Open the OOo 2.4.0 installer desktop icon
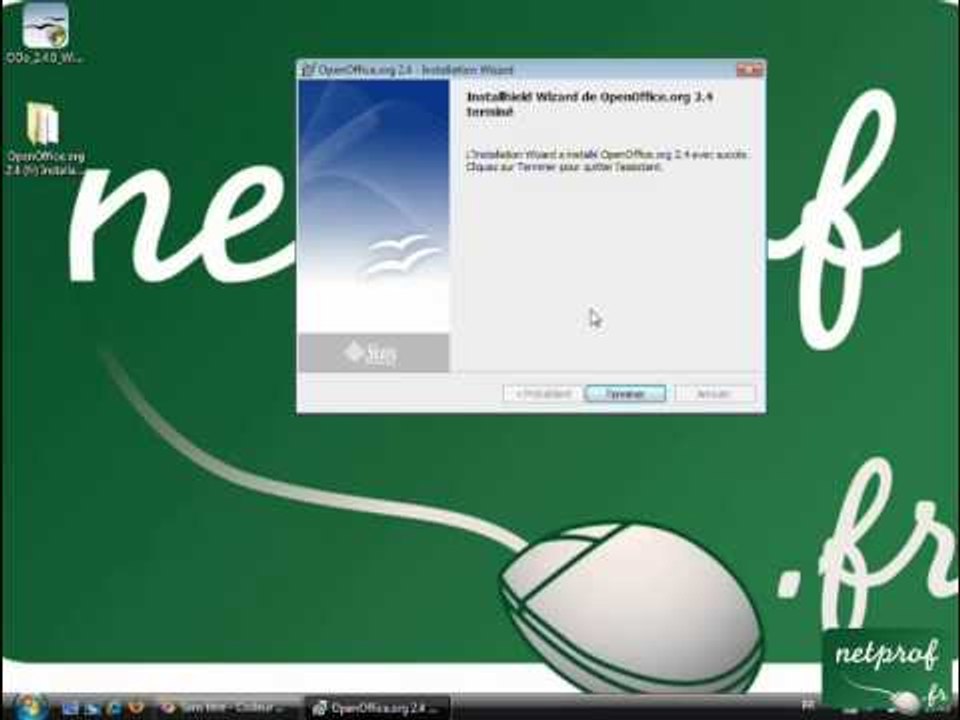Screen dimensions: 960x720 45,32
